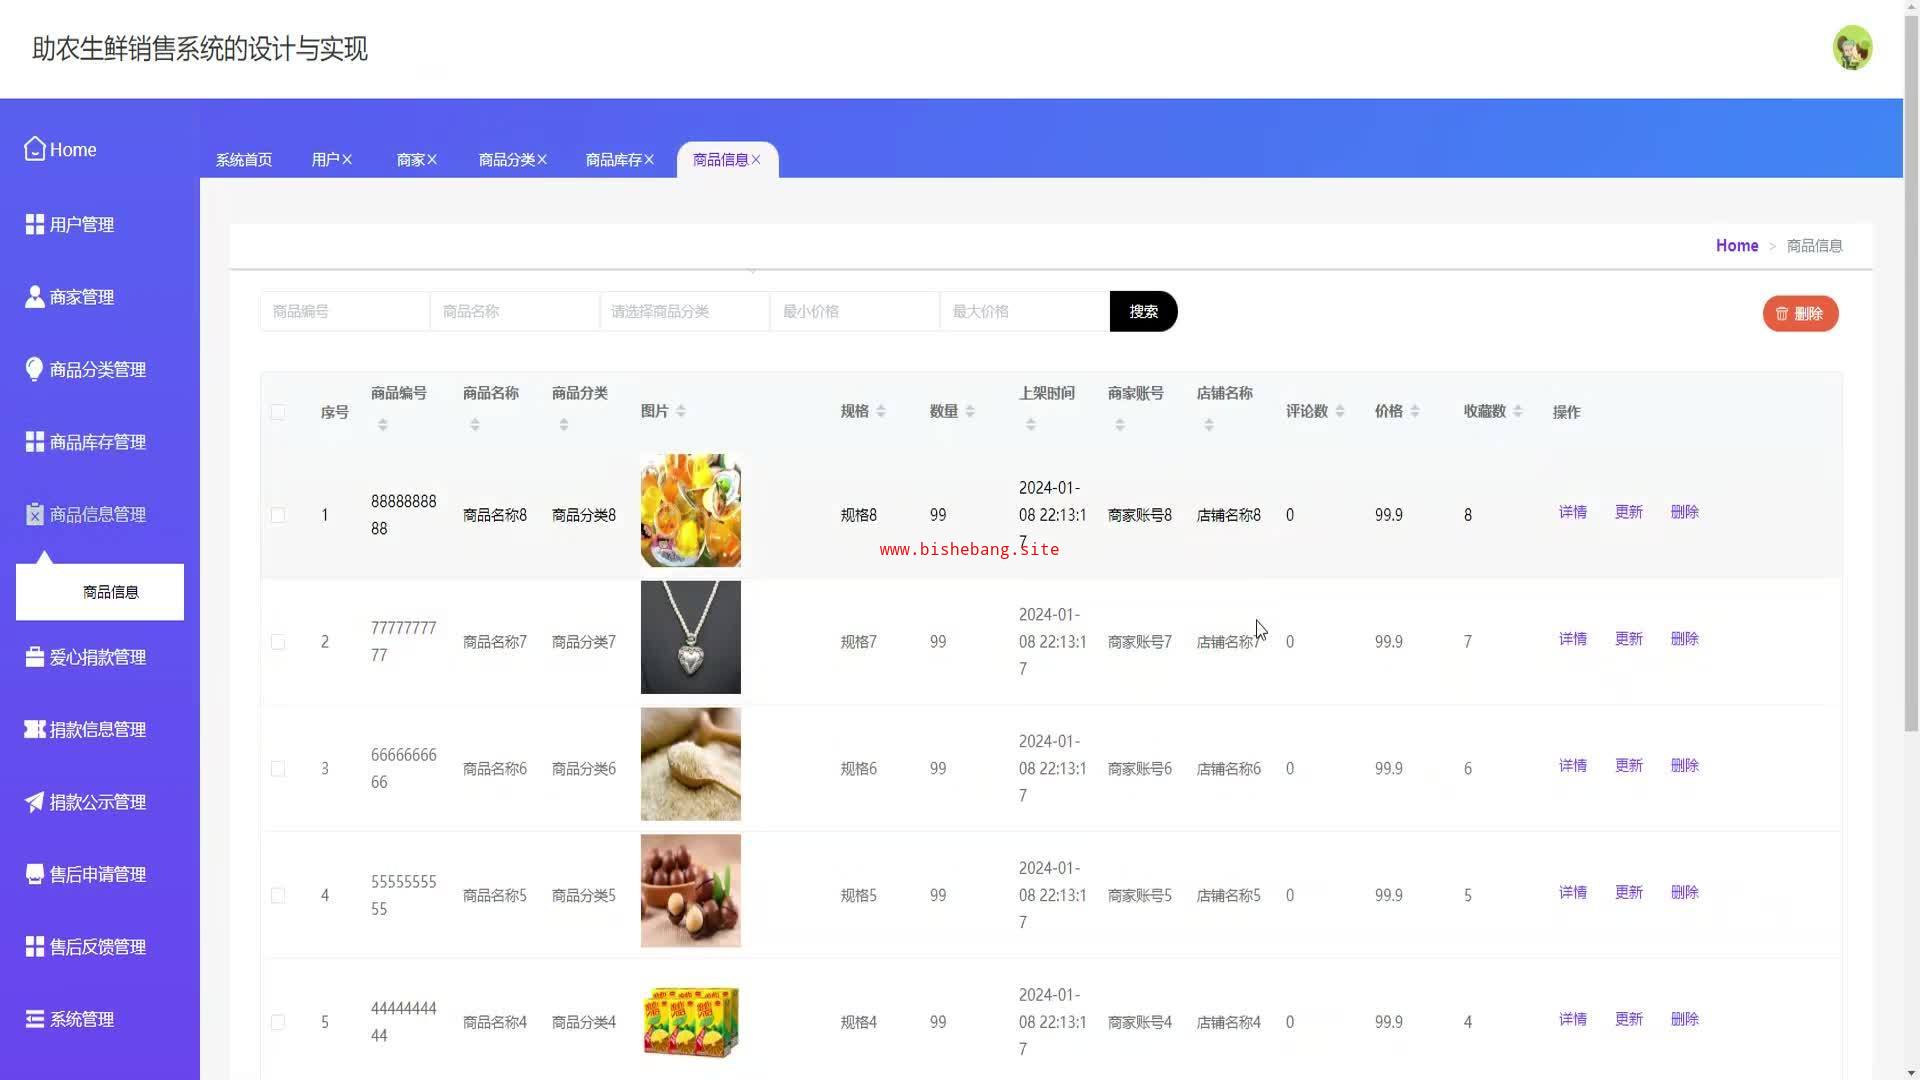Switch to the 系统首页 tab
This screenshot has height=1080, width=1920.
[244, 160]
